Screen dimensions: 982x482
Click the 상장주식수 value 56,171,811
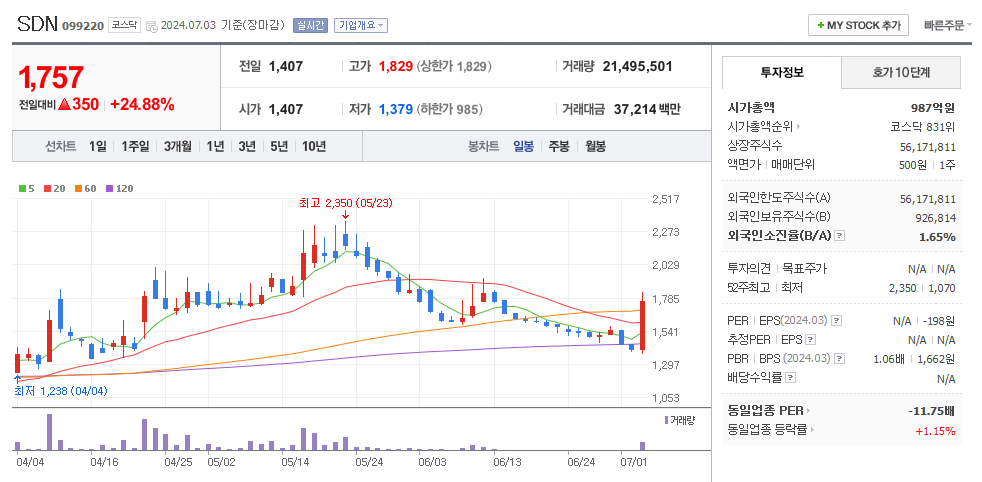(928, 146)
